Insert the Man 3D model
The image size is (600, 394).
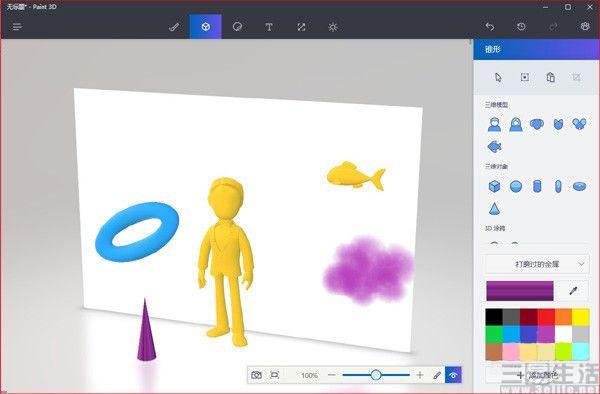(494, 124)
